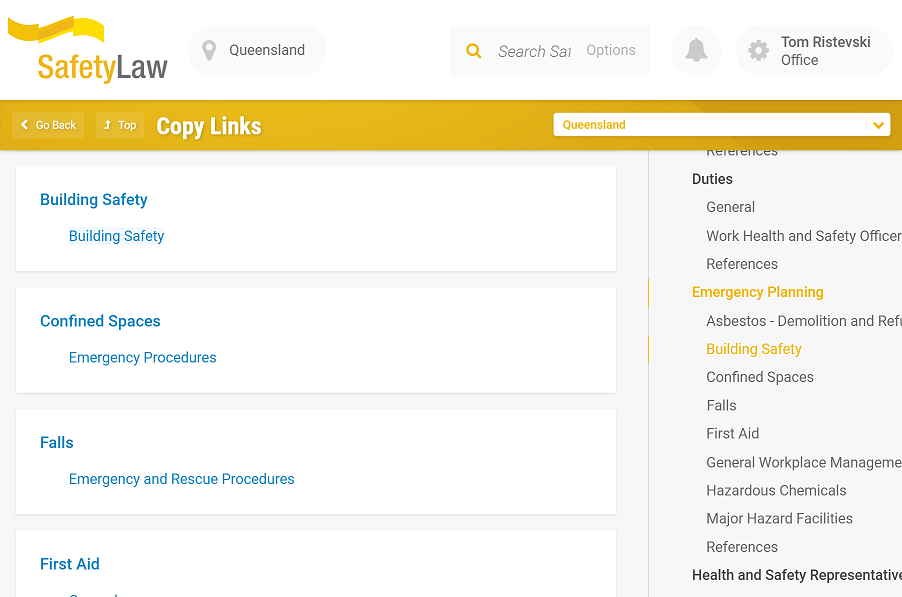
Task: Click the SafetyLaw logo
Action: [87, 49]
